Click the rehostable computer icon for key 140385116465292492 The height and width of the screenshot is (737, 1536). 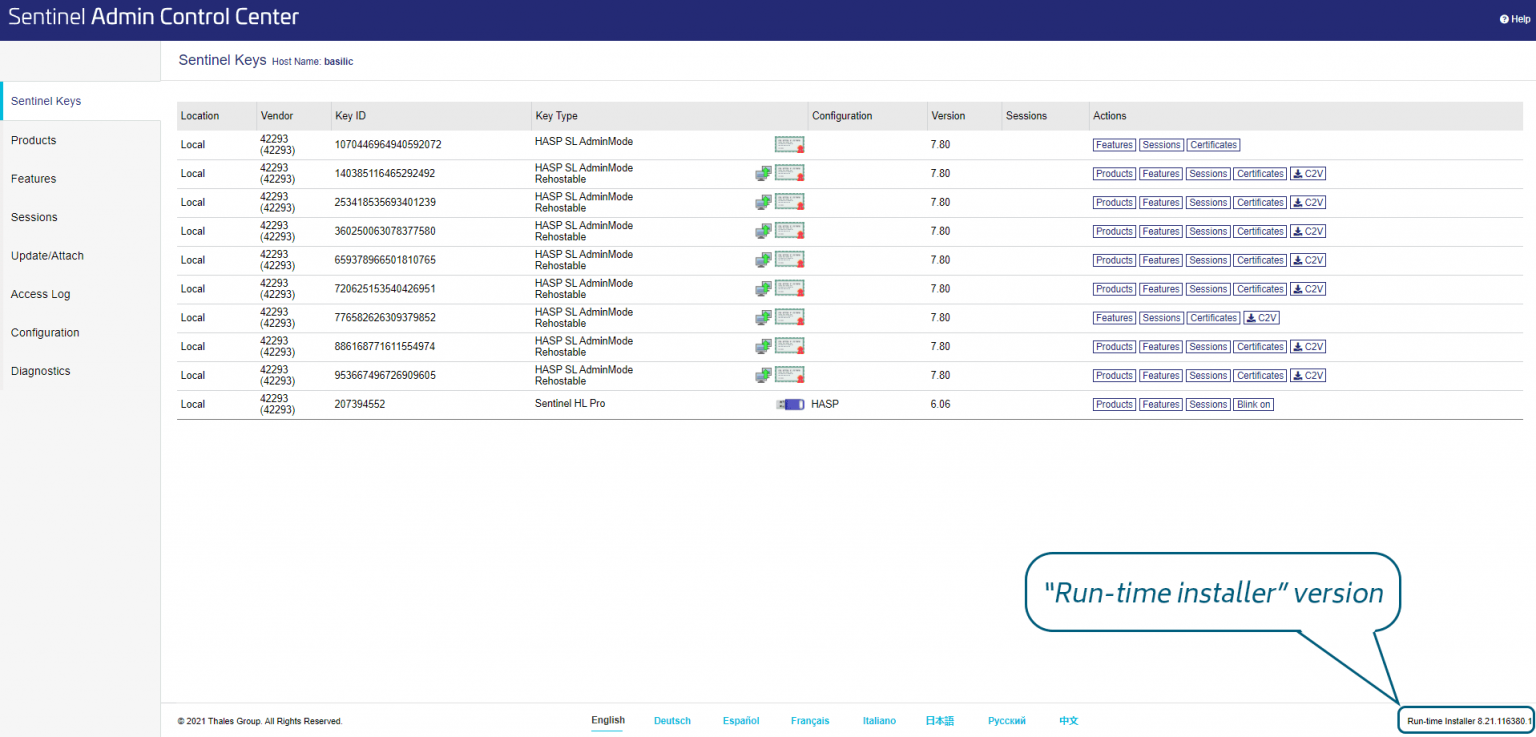point(763,174)
